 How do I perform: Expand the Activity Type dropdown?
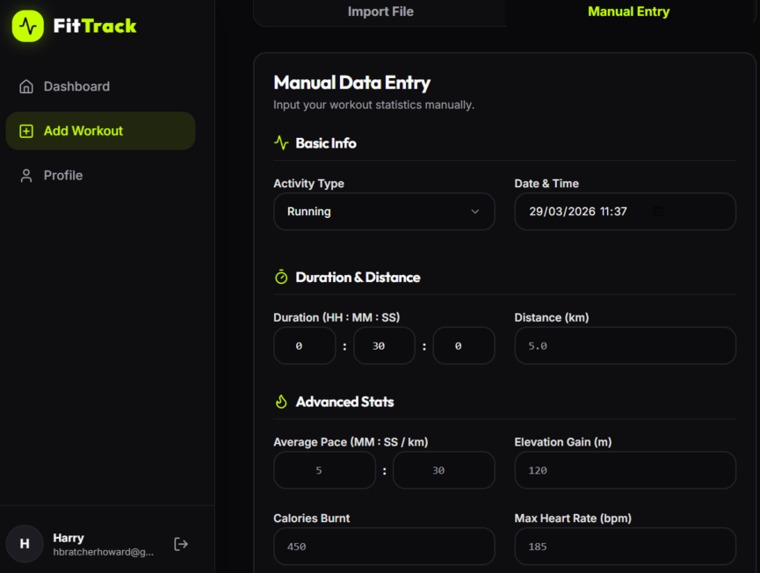[384, 211]
